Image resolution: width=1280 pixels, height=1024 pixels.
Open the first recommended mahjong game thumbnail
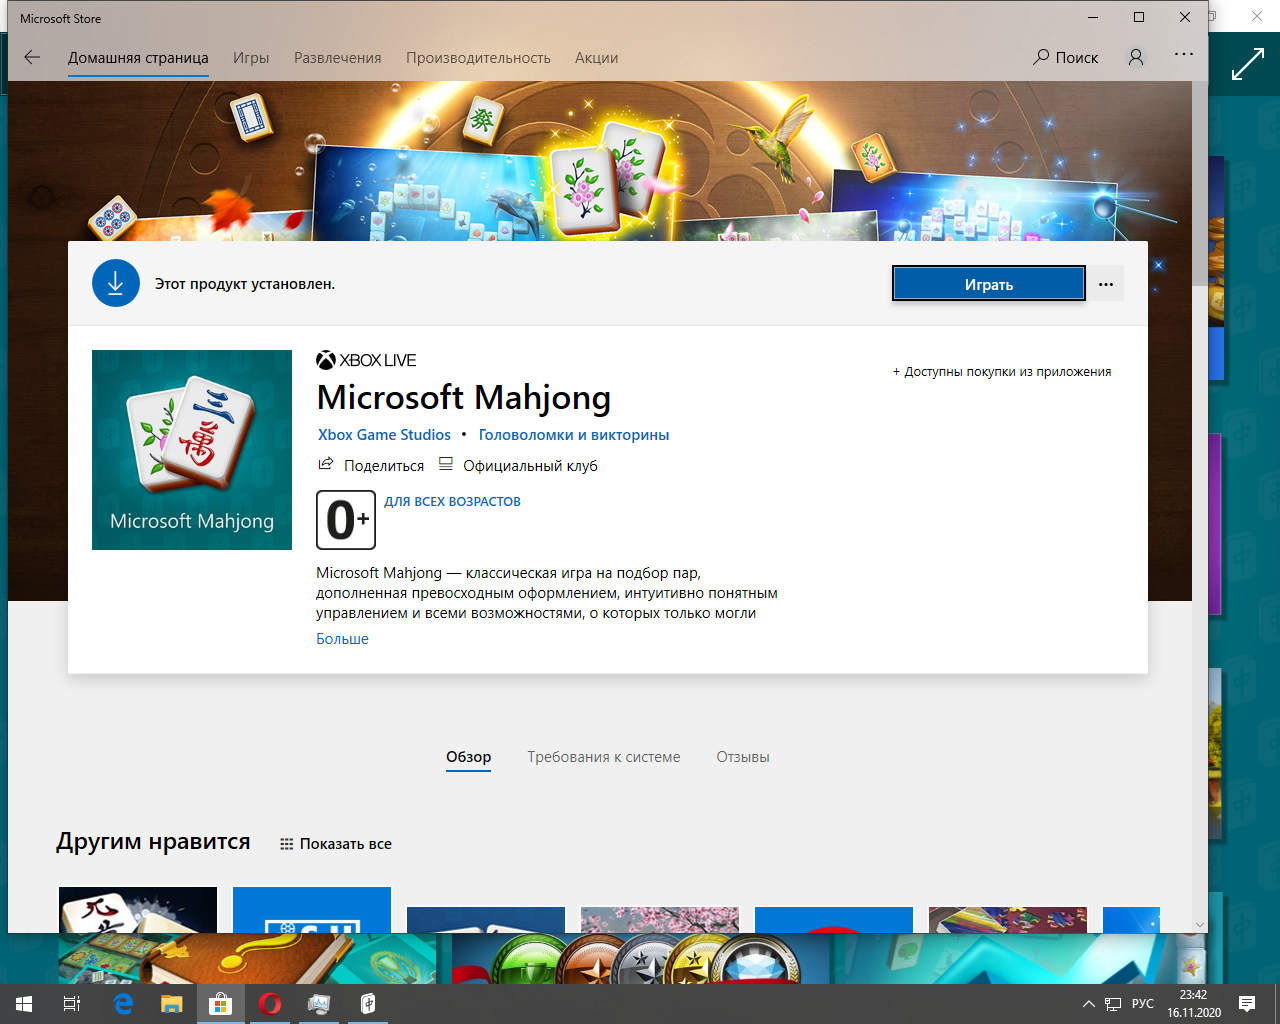[138, 910]
